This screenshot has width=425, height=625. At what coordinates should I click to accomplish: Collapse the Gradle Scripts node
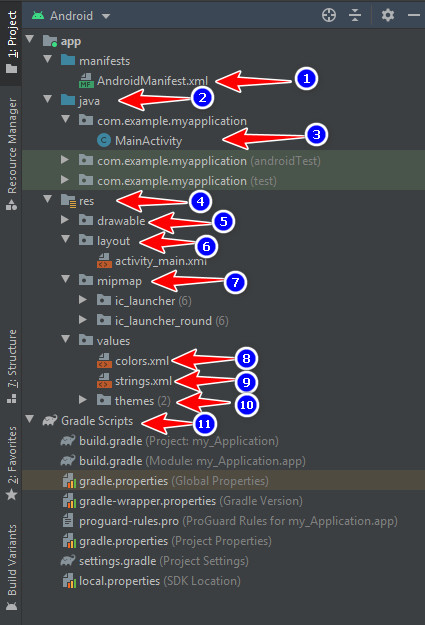tap(30, 419)
